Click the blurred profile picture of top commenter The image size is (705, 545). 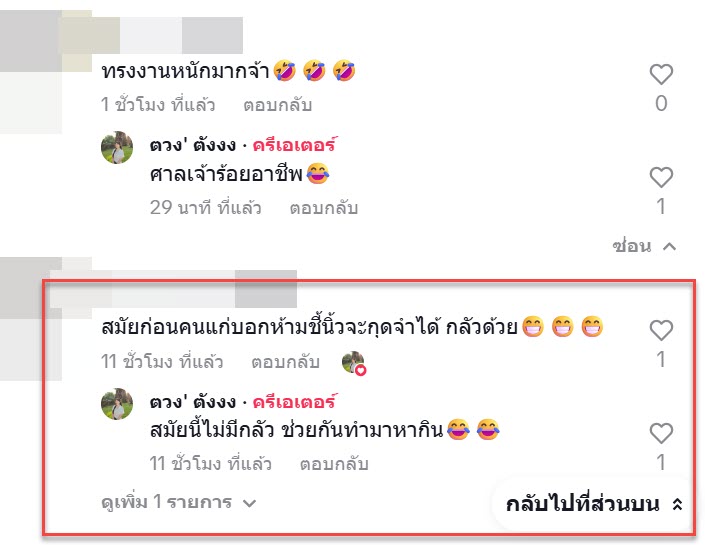(31, 72)
